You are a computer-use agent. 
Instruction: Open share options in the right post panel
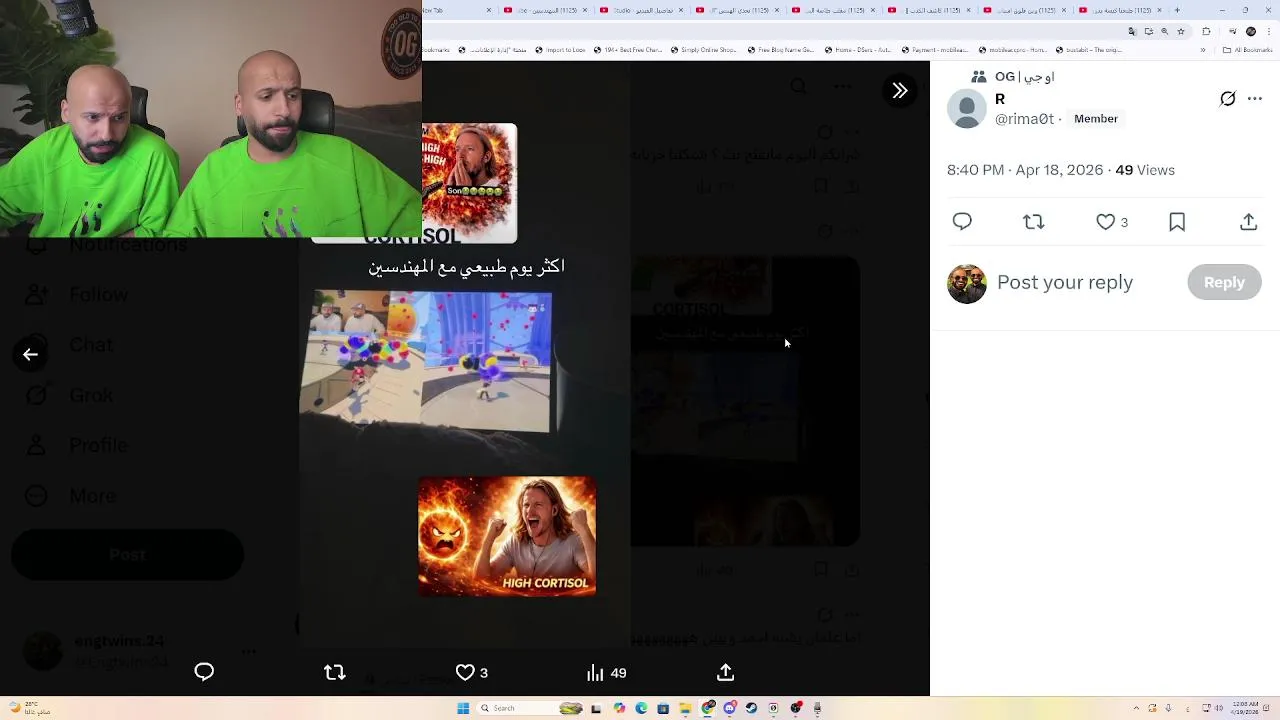(1248, 222)
